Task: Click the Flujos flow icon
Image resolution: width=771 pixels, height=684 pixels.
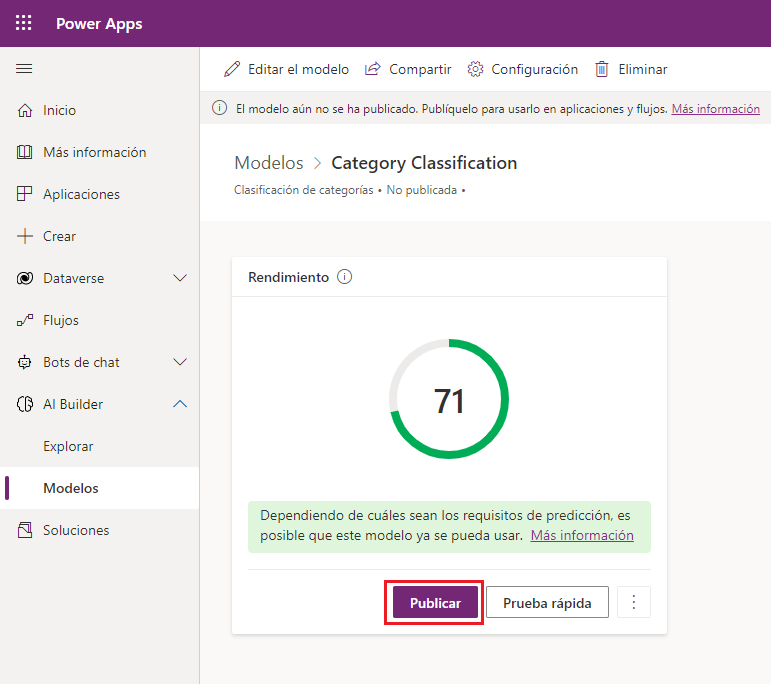Action: point(25,320)
